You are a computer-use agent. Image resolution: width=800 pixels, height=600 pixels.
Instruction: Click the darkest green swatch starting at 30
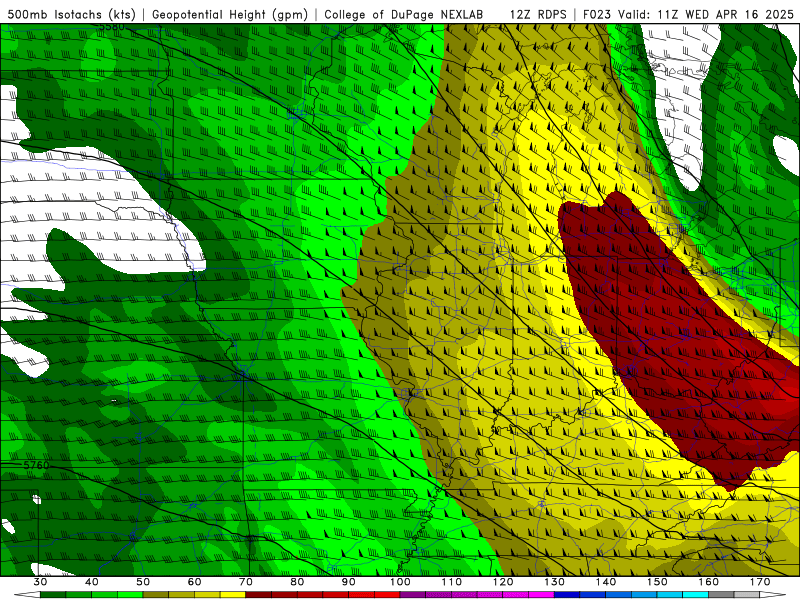click(53, 595)
